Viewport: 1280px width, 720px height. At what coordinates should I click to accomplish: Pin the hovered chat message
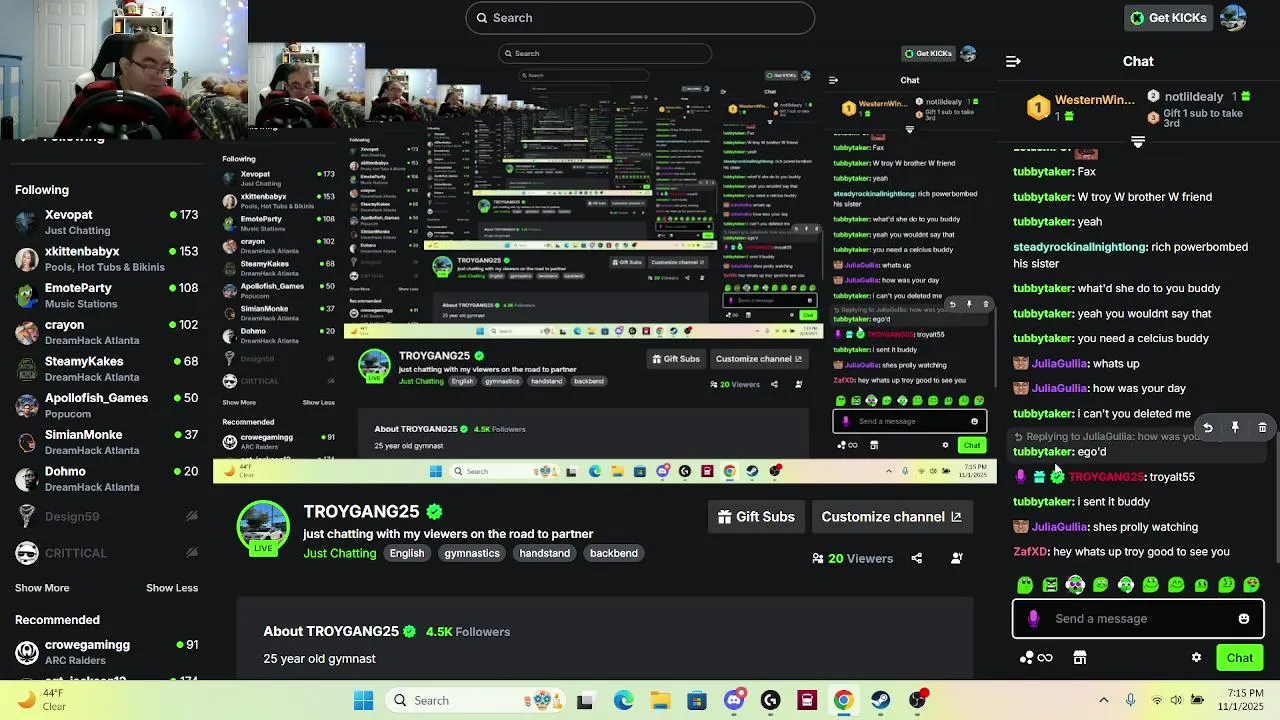pos(1235,428)
